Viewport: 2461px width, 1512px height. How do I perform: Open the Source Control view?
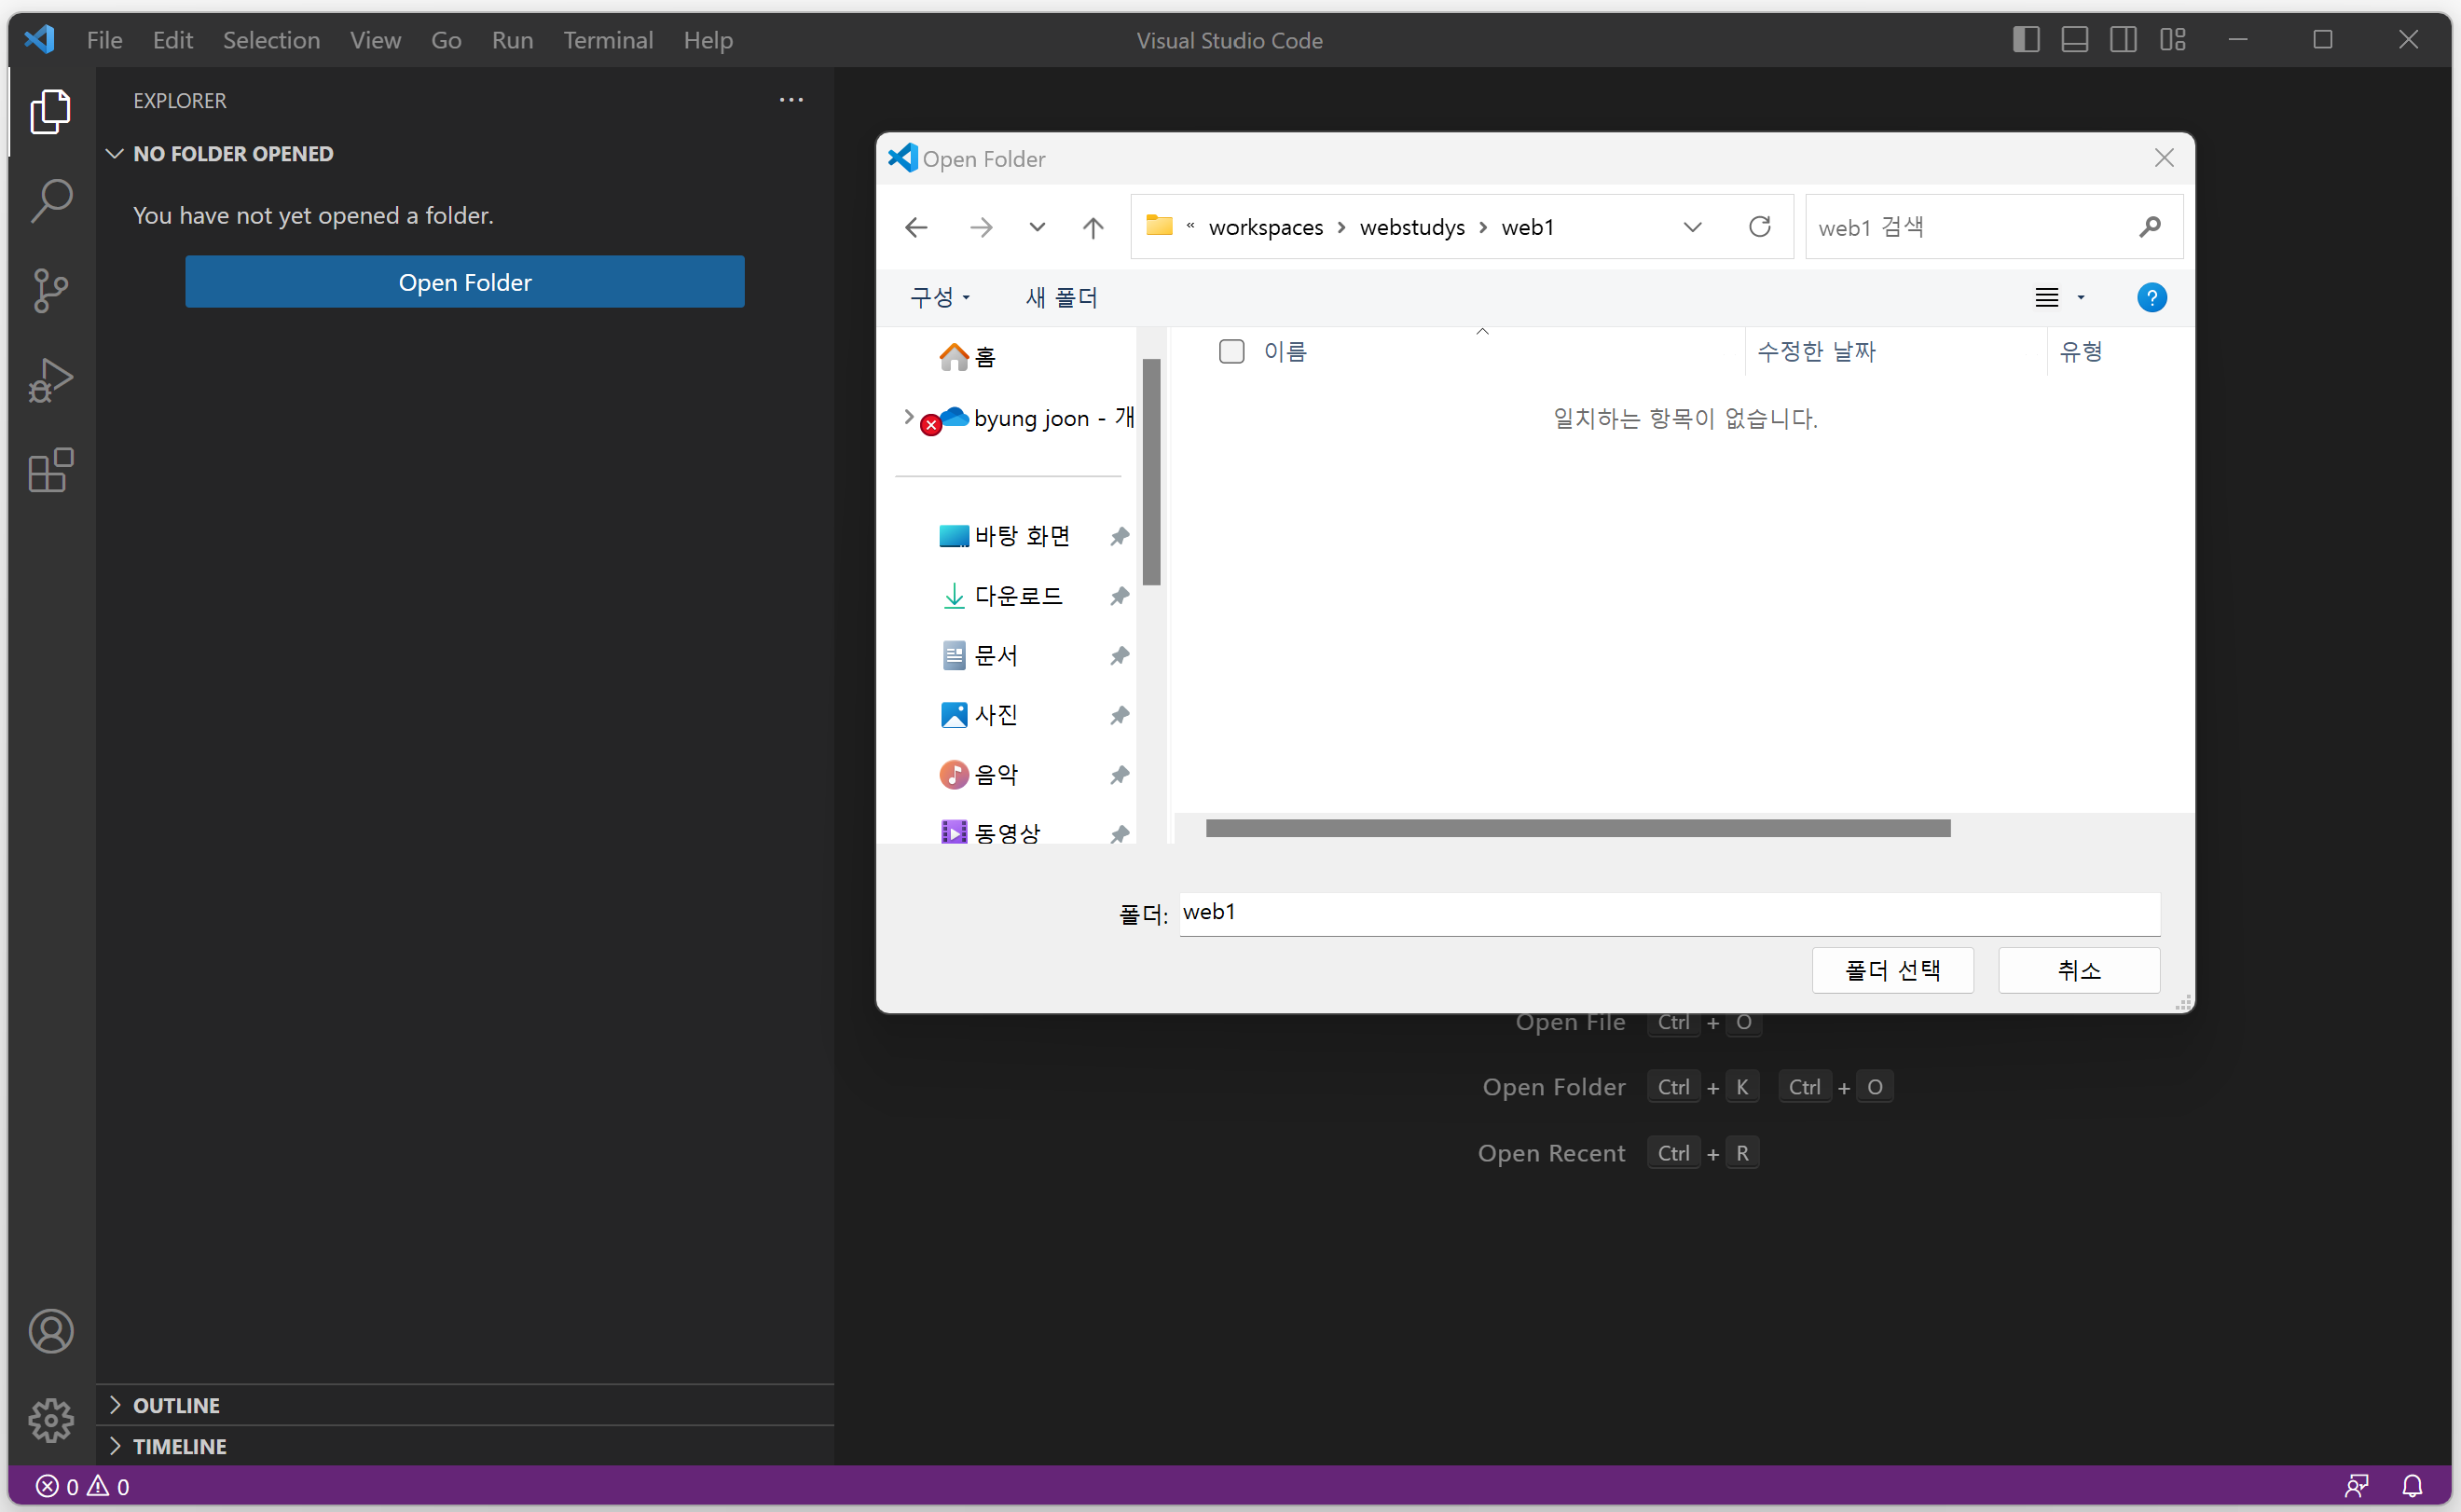(x=51, y=290)
